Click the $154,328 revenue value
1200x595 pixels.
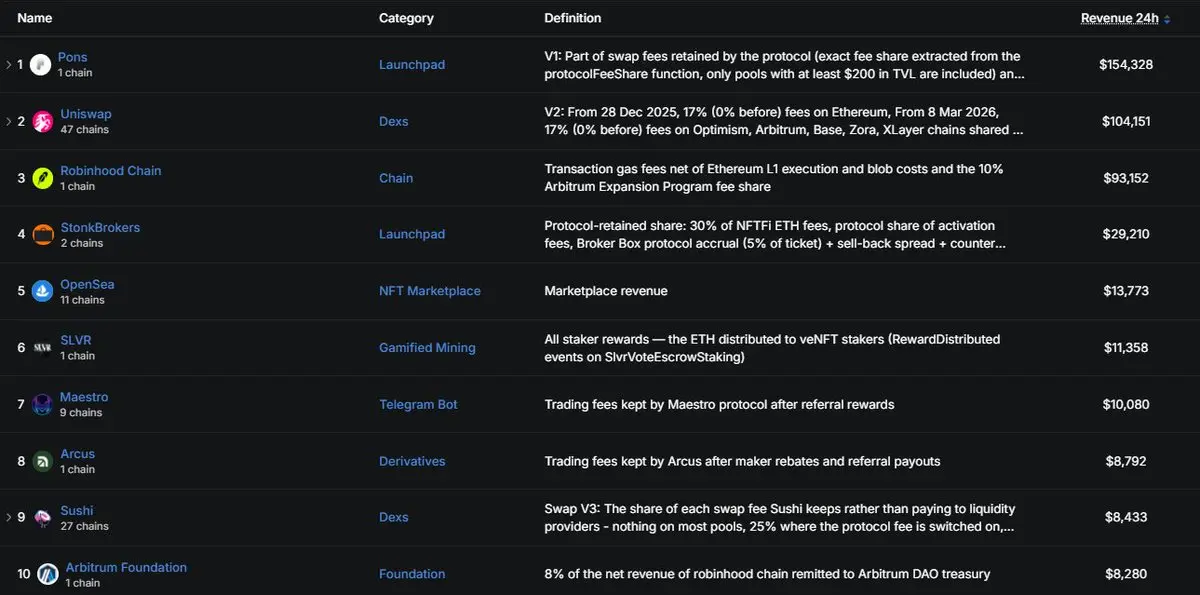(x=1126, y=65)
